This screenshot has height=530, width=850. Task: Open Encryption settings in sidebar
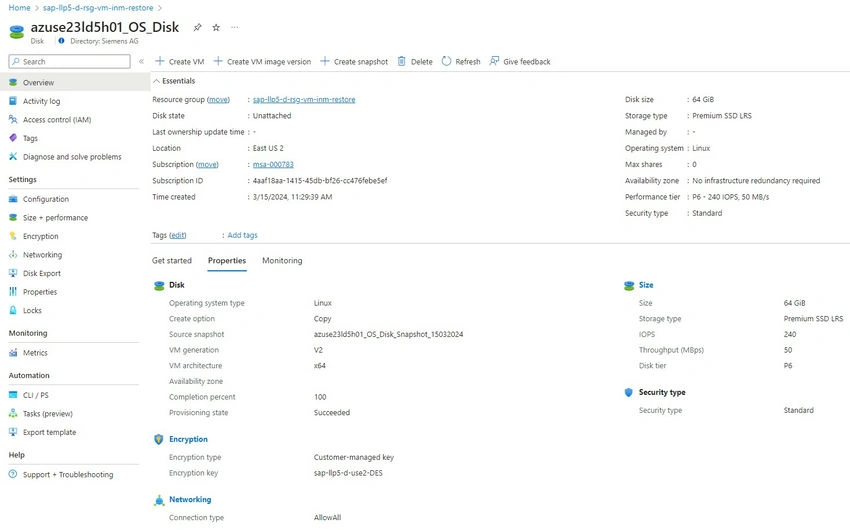tap(40, 236)
